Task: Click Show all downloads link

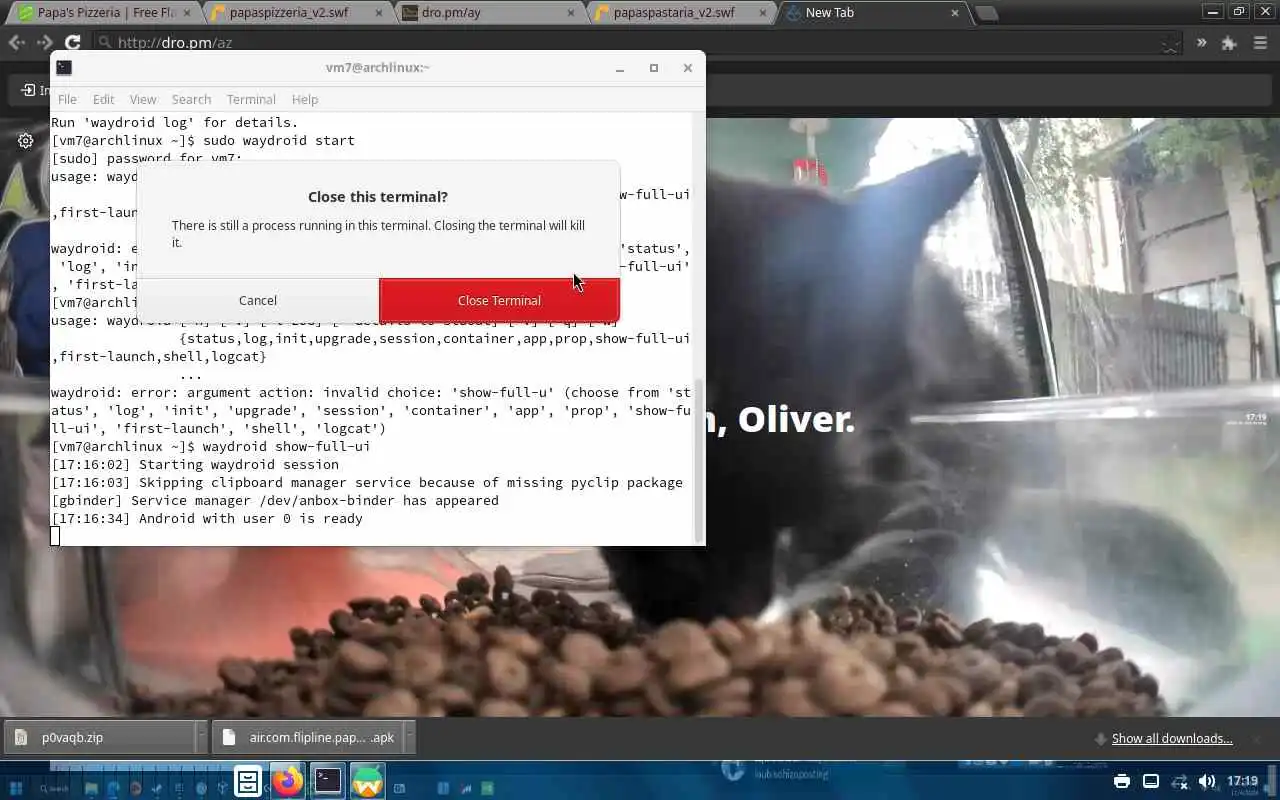Action: 1171,738
